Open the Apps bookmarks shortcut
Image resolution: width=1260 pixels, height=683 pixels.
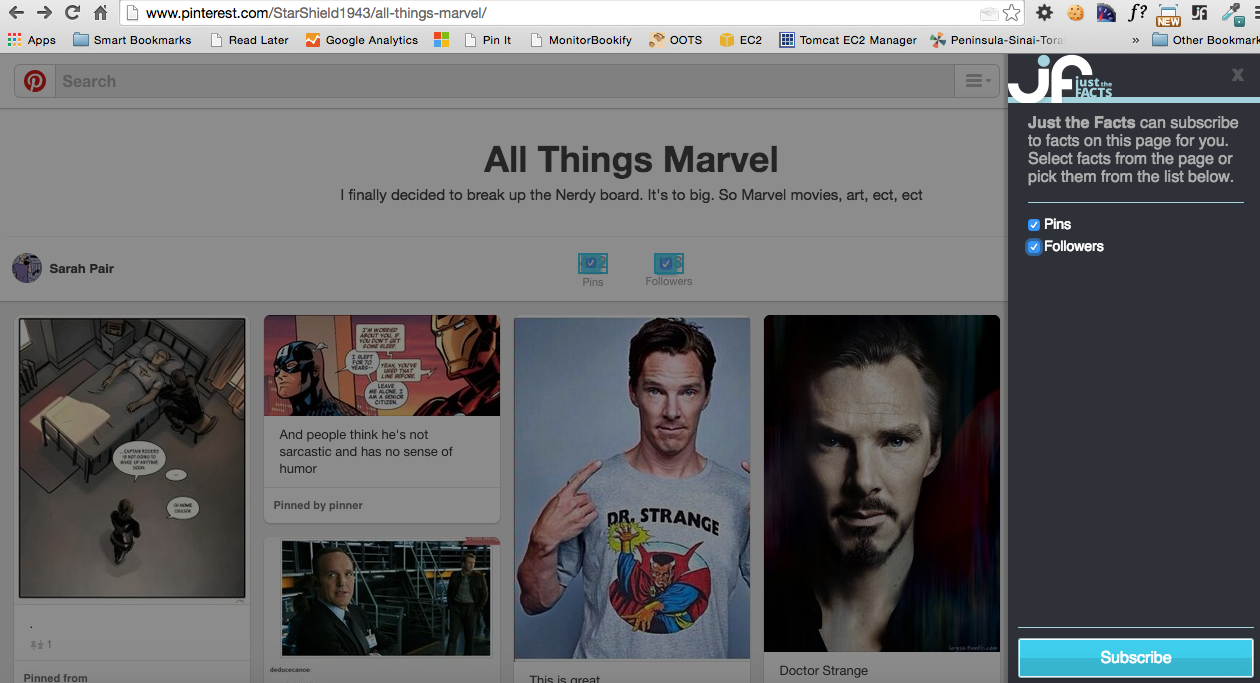pyautogui.click(x=31, y=40)
